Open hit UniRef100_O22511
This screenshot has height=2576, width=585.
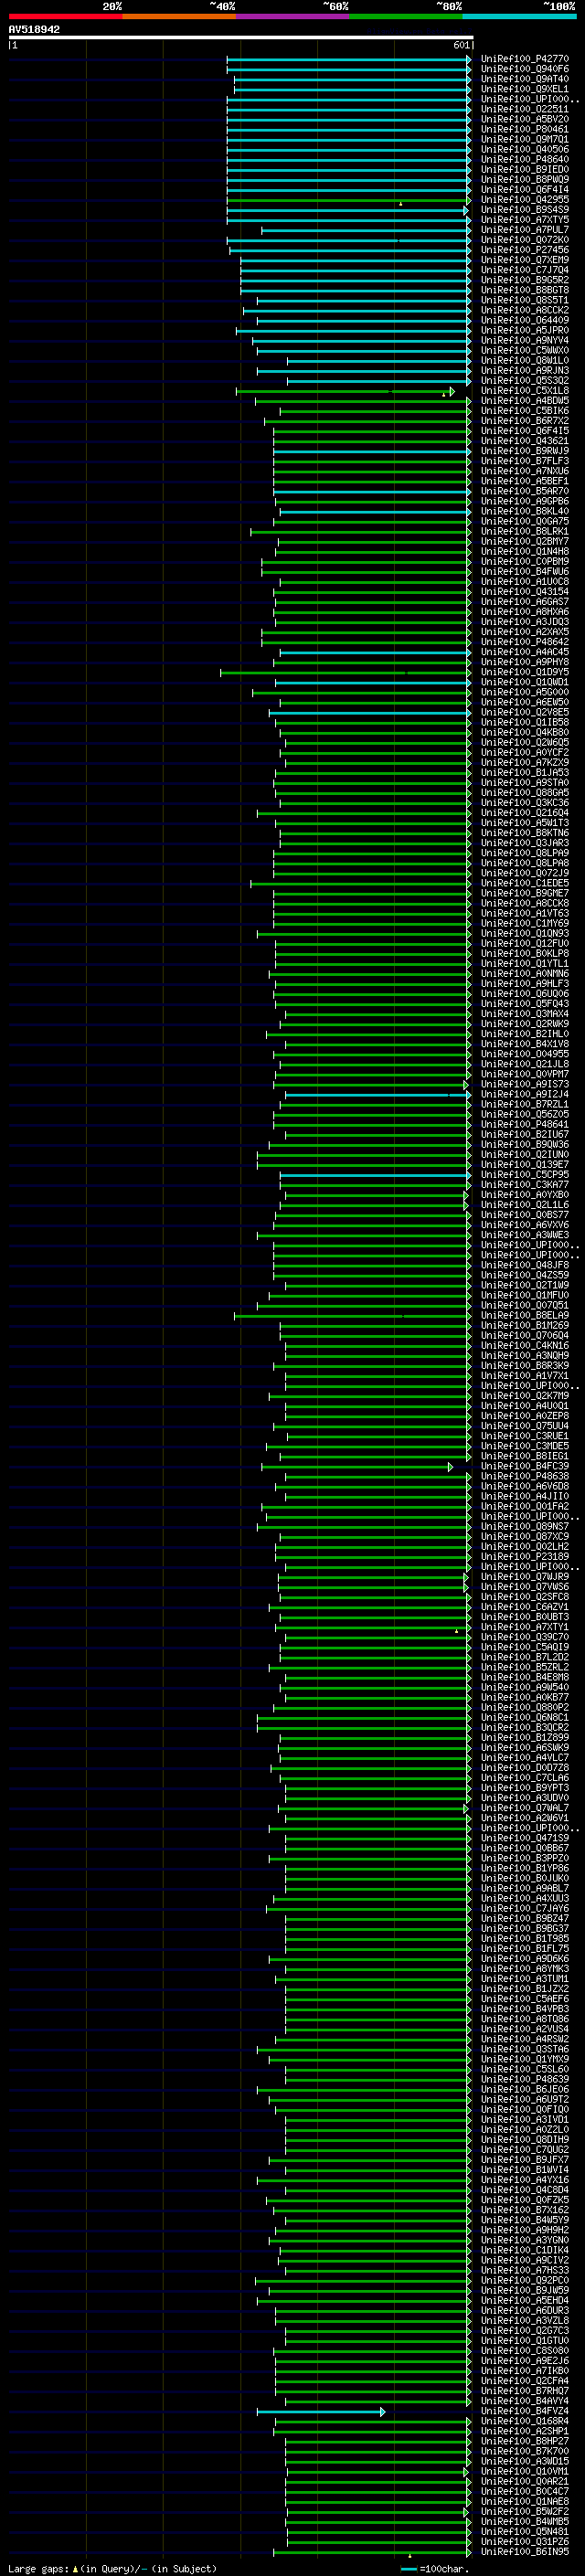pos(524,109)
